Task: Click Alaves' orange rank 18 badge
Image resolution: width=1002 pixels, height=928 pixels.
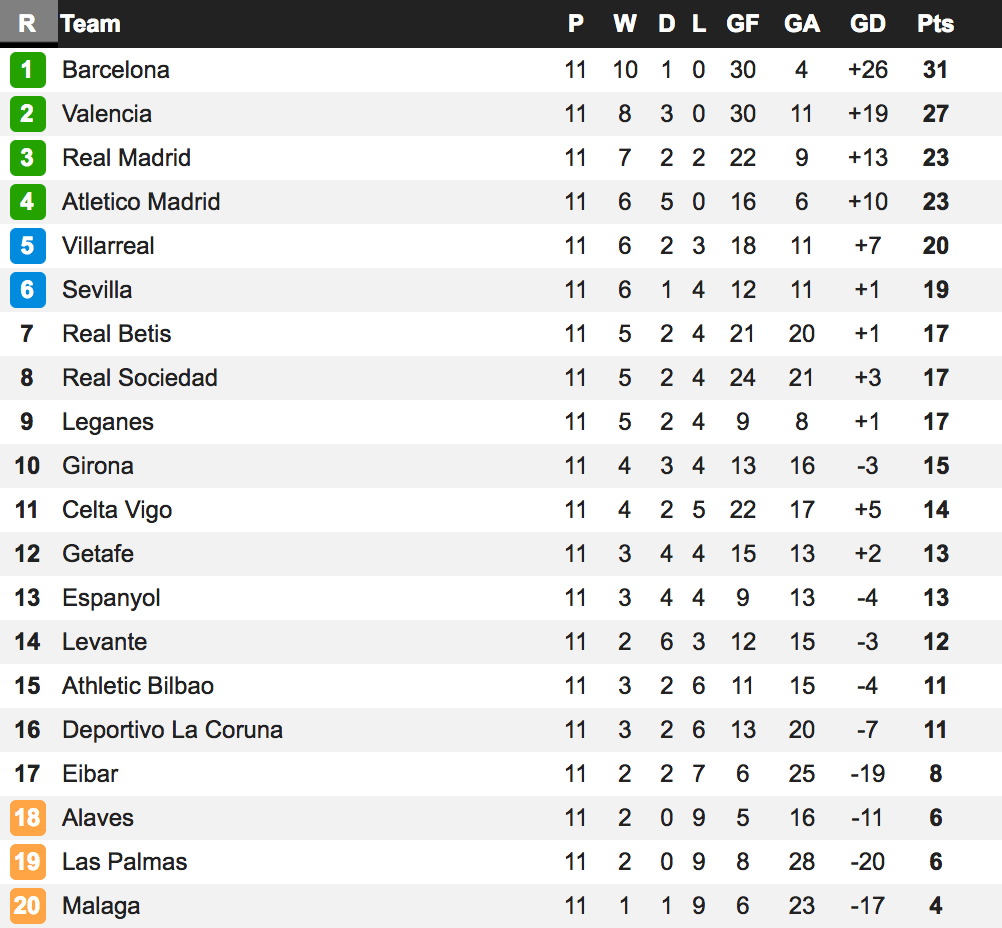Action: coord(27,818)
